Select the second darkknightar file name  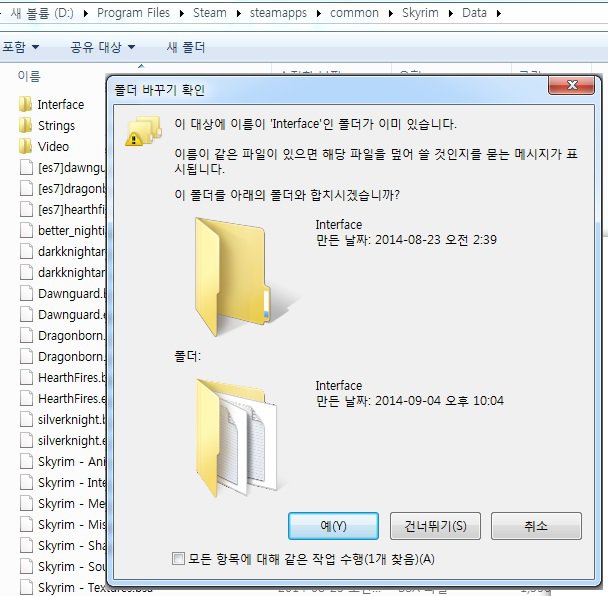point(72,273)
